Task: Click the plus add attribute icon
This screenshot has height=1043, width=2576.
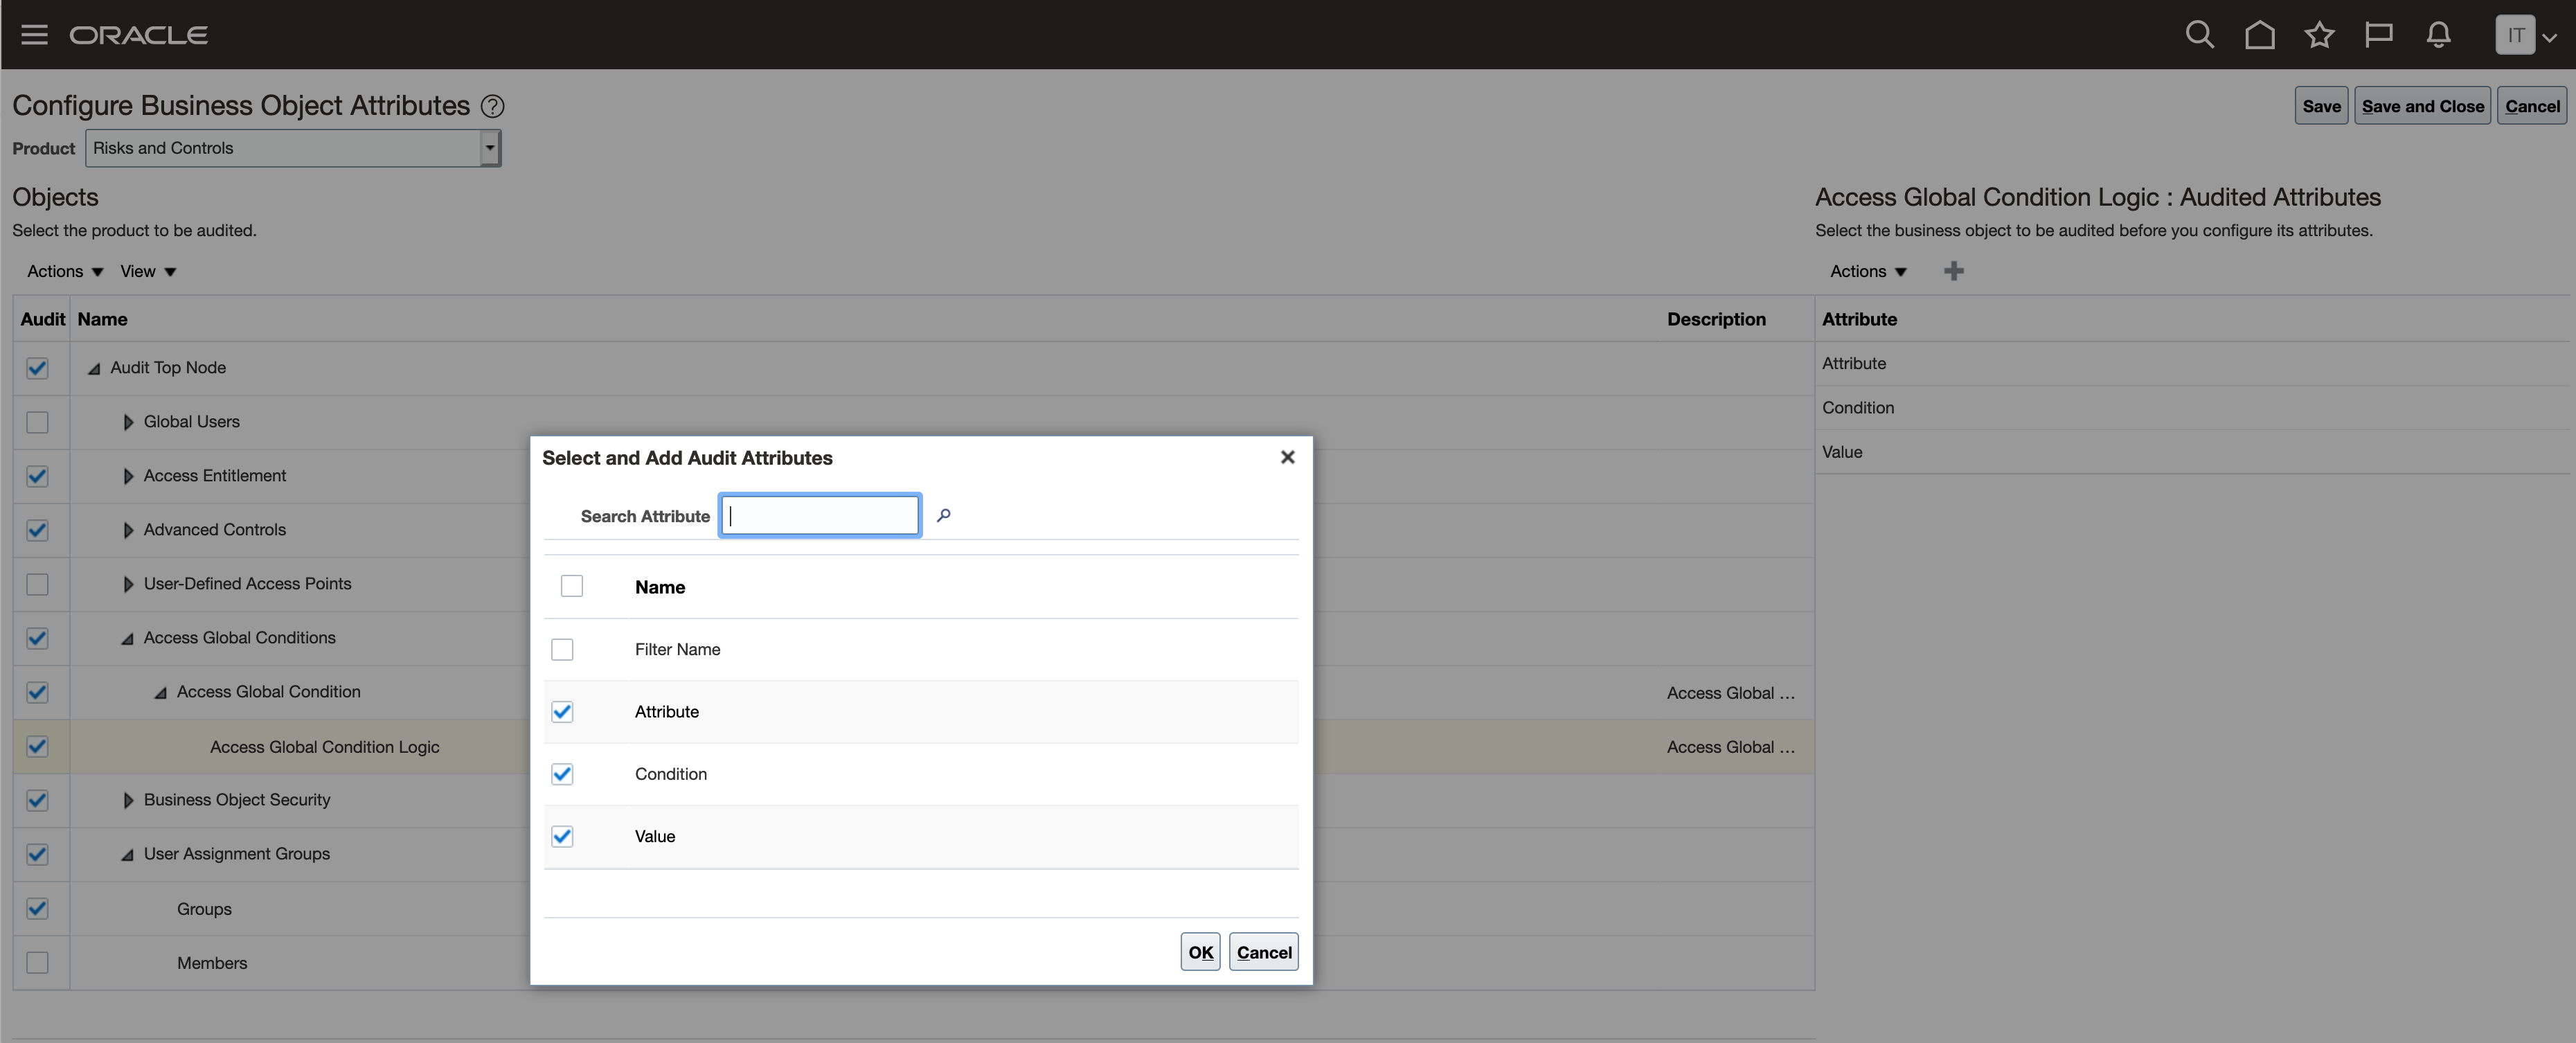Action: pos(1953,271)
